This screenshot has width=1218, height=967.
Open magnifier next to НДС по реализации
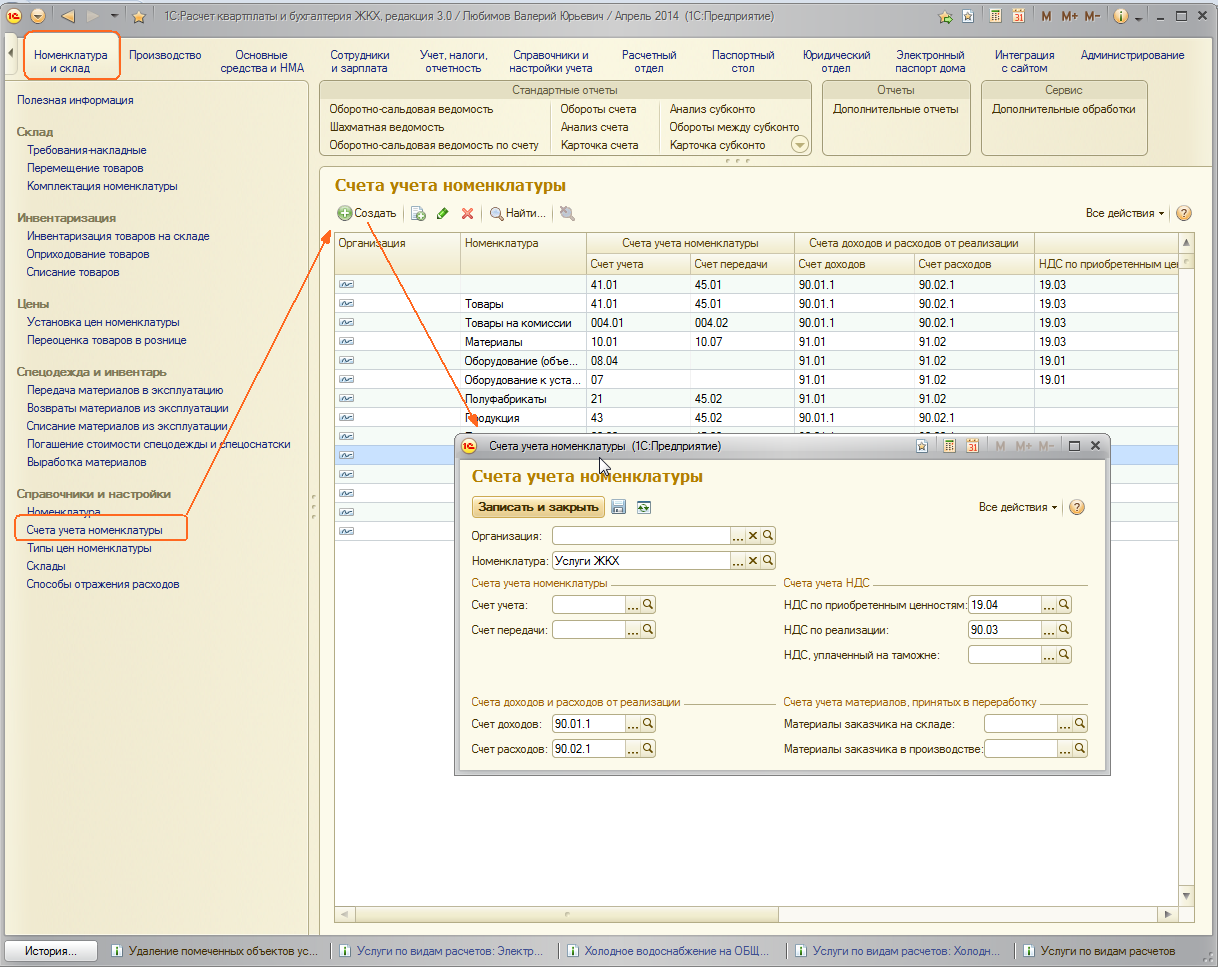coord(1064,630)
